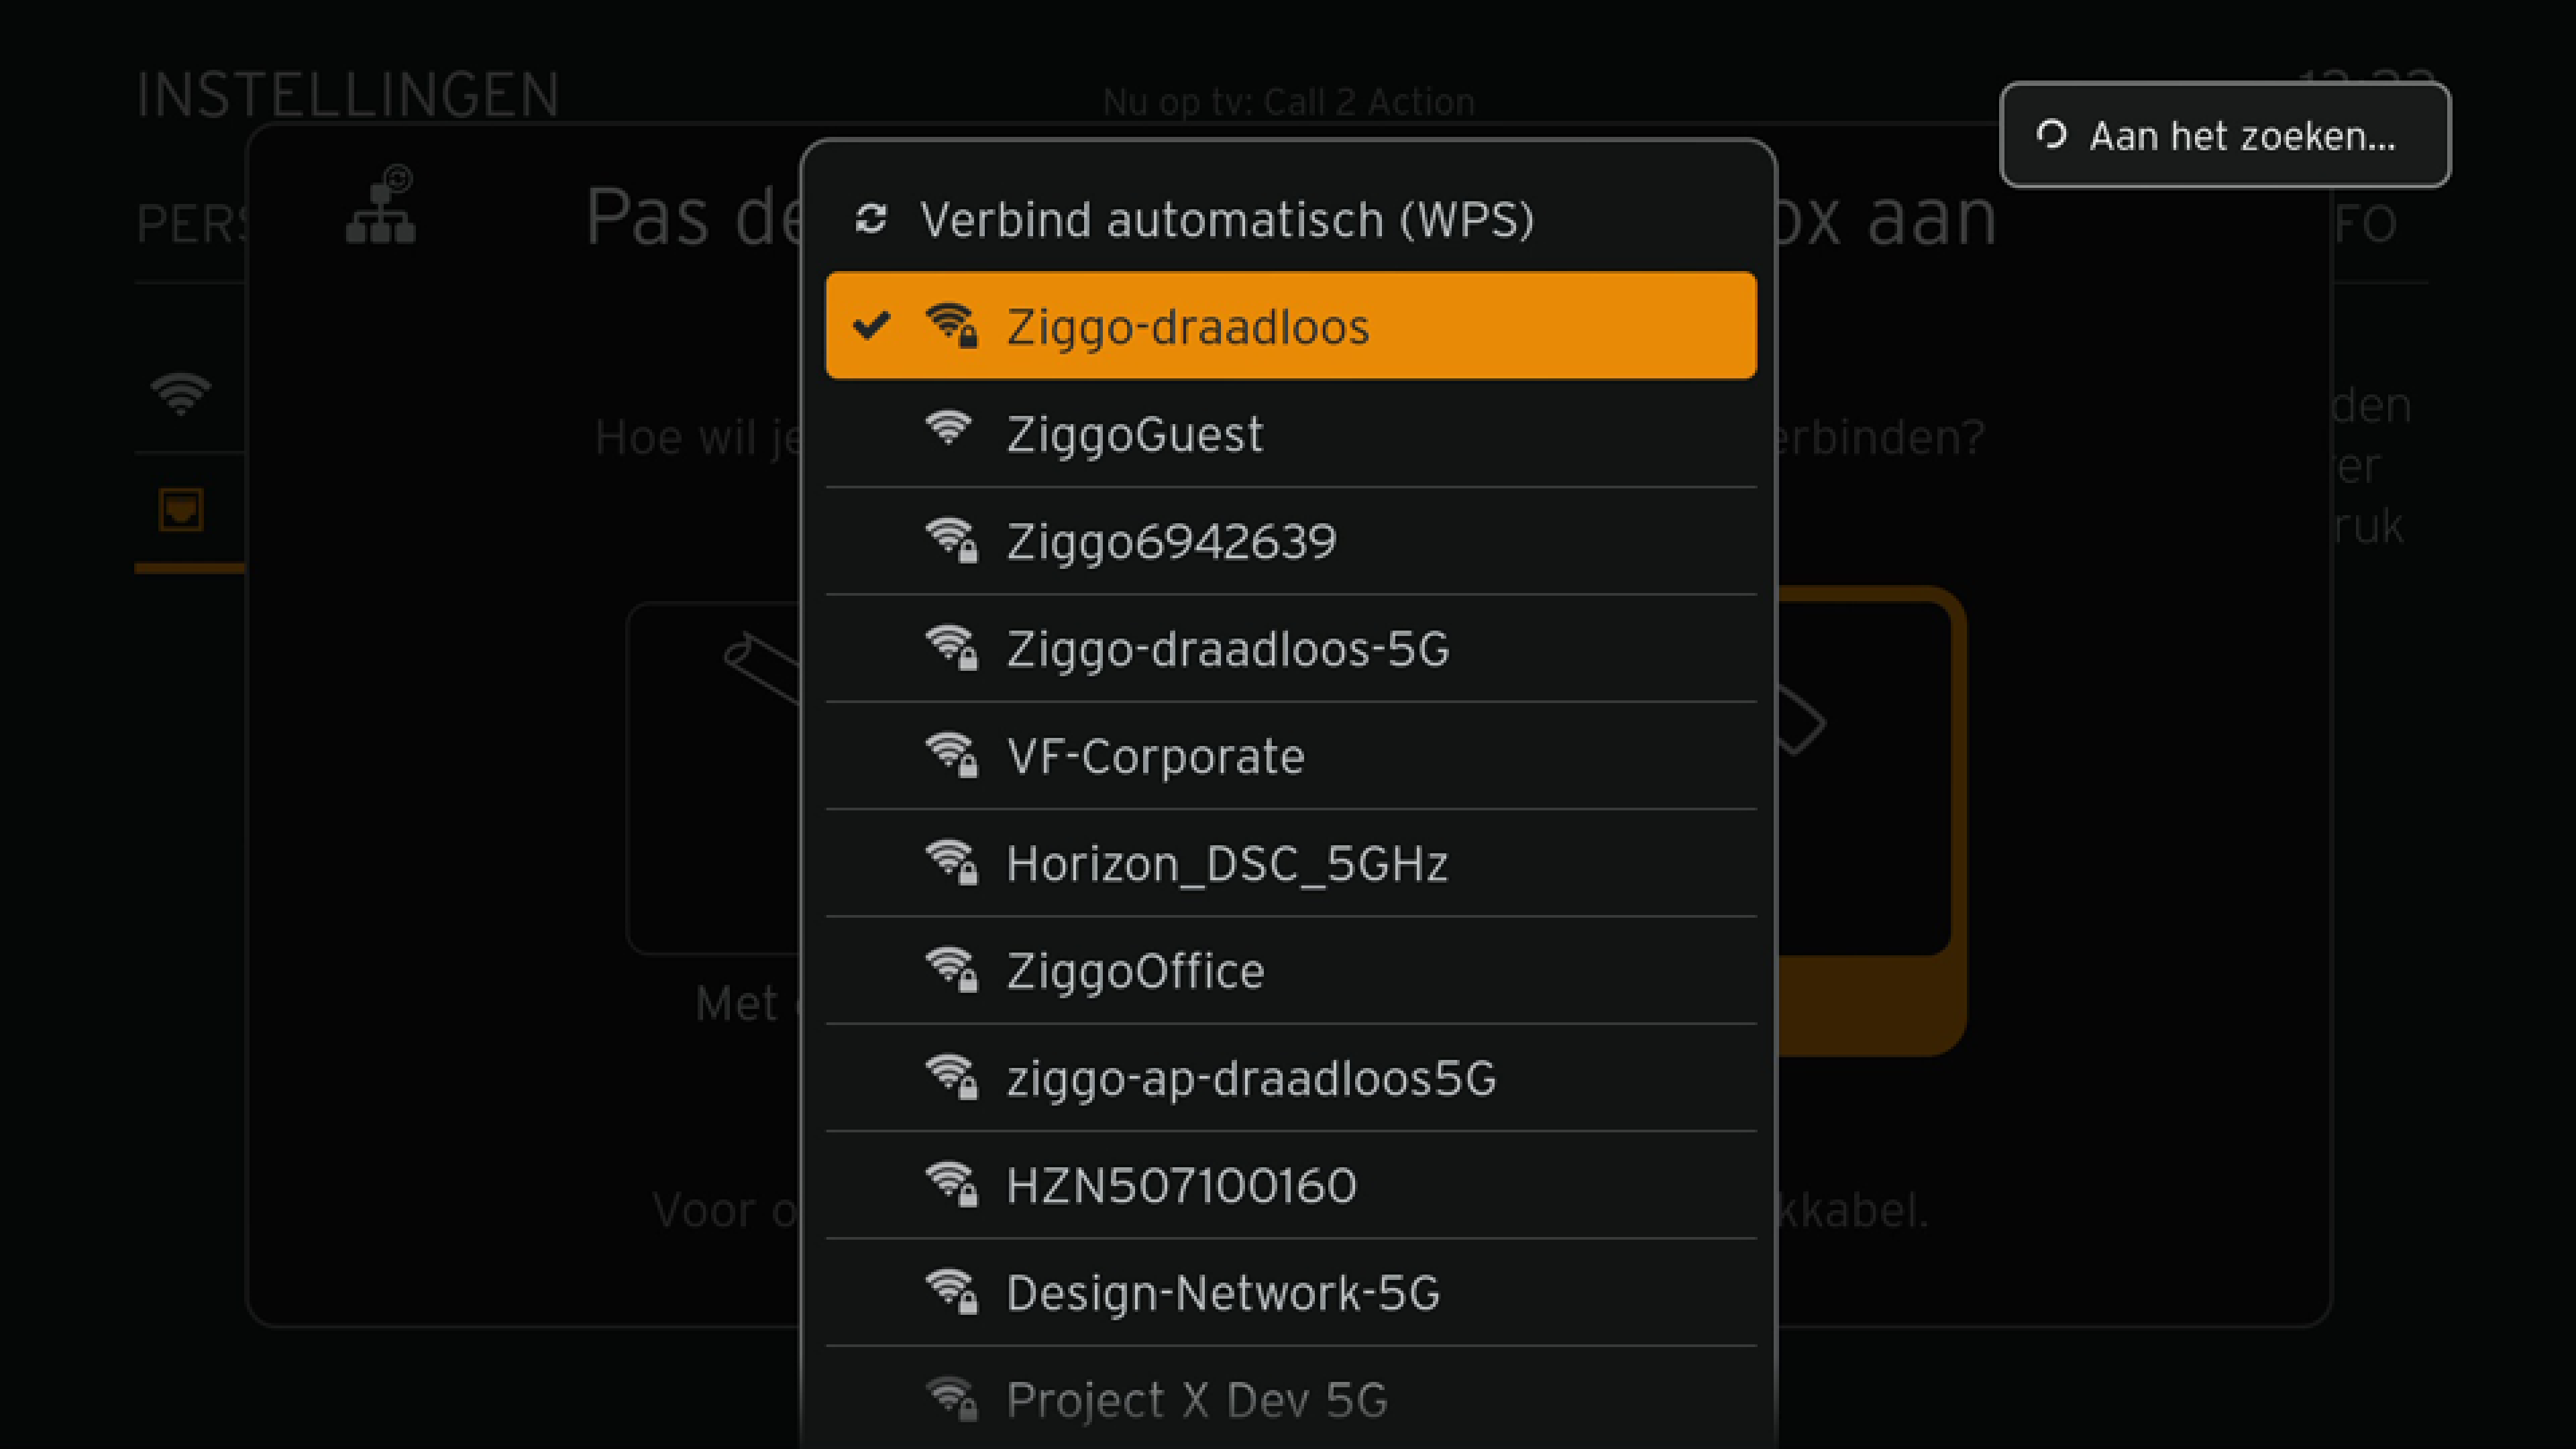Viewport: 2576px width, 1449px height.
Task: Click the refresh icon next to Verbind automatisch (WPS)
Action: 871,220
